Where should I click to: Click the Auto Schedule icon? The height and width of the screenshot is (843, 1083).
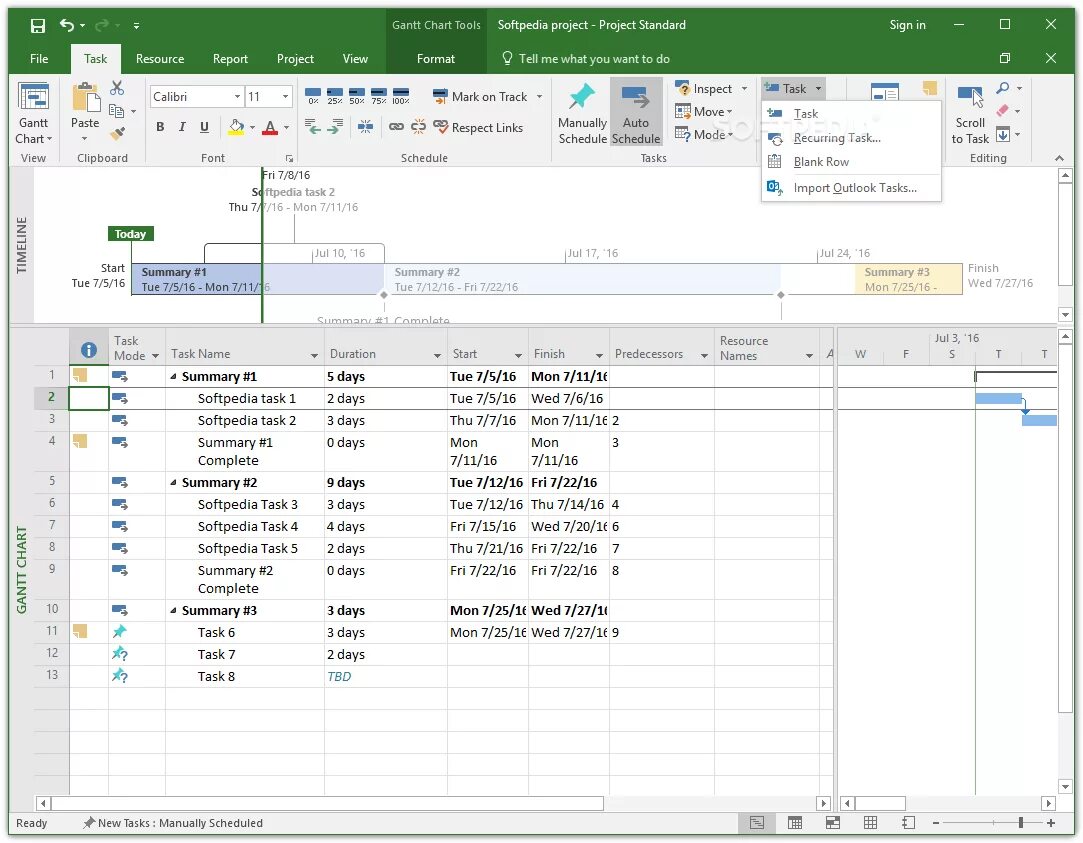point(635,97)
